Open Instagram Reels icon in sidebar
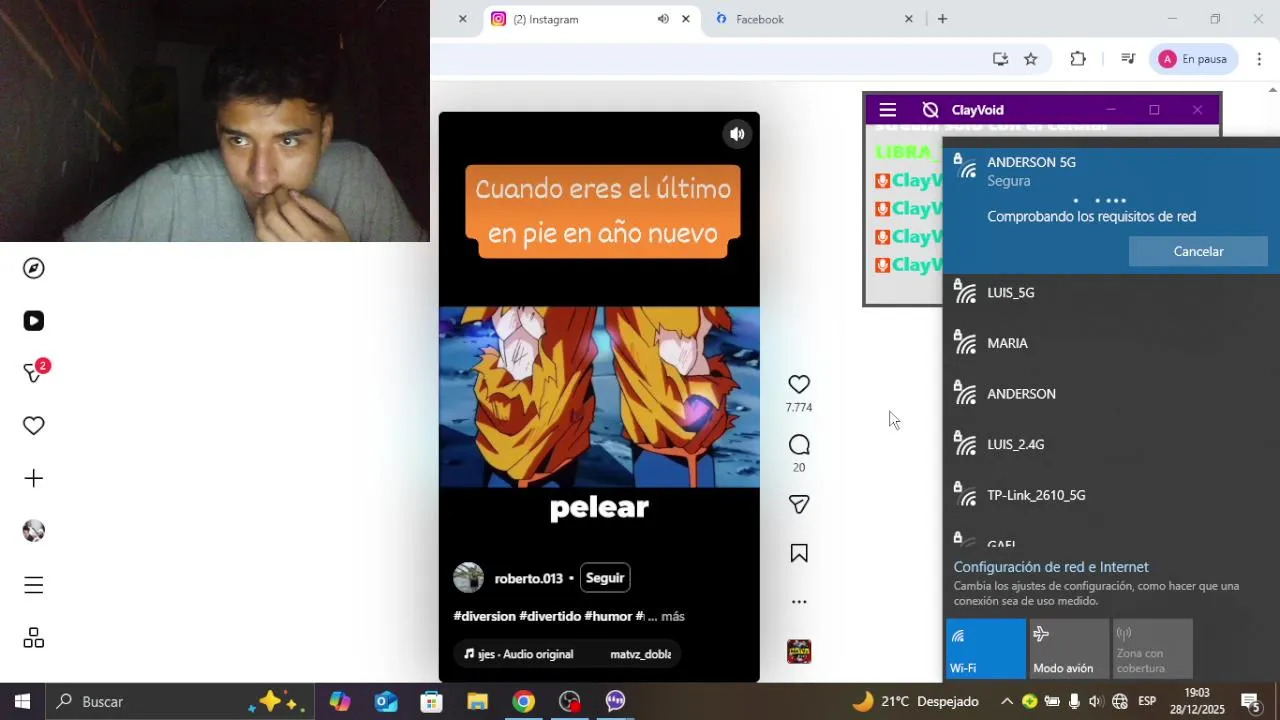 click(x=34, y=321)
